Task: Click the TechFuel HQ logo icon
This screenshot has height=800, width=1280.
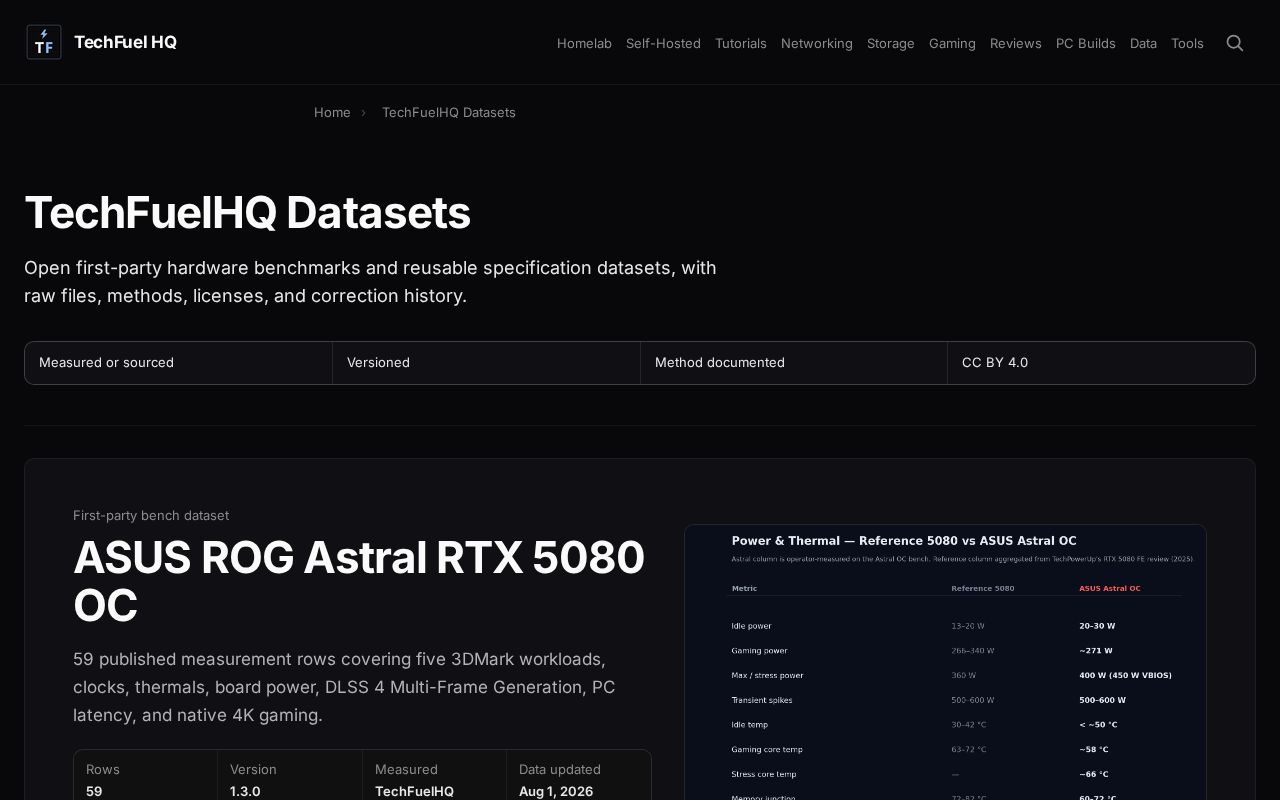Action: 44,42
